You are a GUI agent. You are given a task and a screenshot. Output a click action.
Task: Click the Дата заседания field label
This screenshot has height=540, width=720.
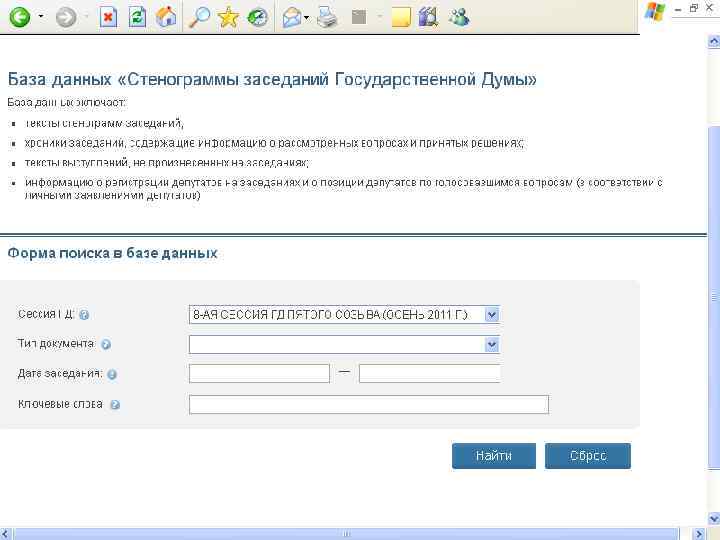[x=60, y=373]
